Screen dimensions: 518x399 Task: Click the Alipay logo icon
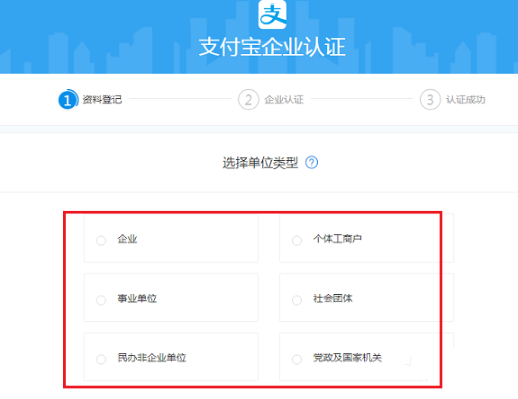tap(272, 15)
